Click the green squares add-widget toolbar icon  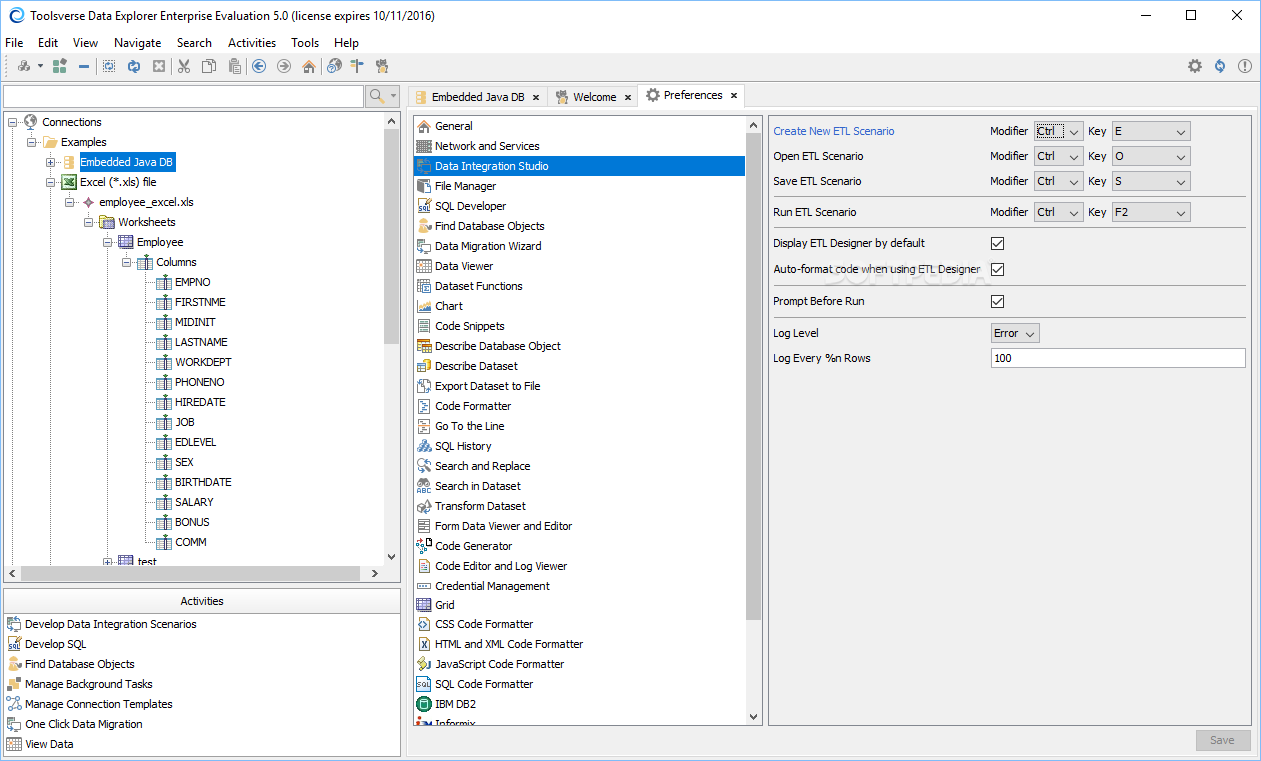(x=60, y=66)
